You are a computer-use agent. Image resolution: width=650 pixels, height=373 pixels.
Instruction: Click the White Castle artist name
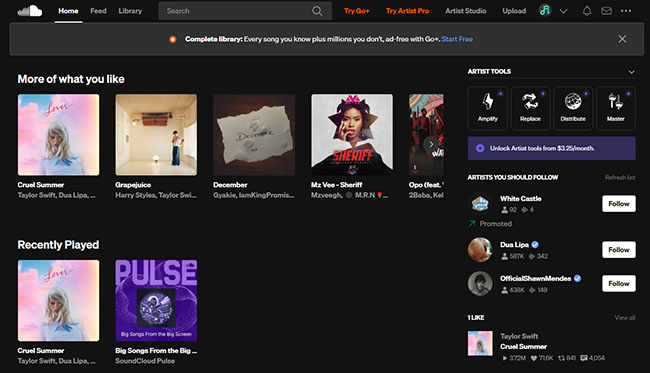(x=521, y=199)
